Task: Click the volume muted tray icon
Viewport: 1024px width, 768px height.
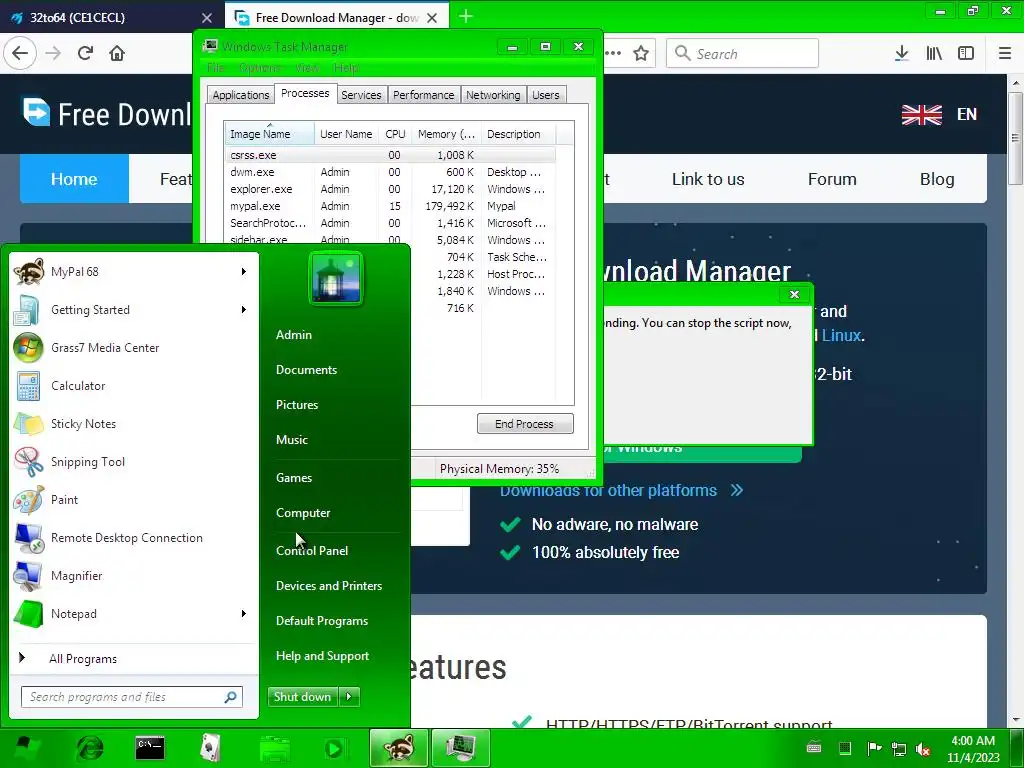Action: 923,749
